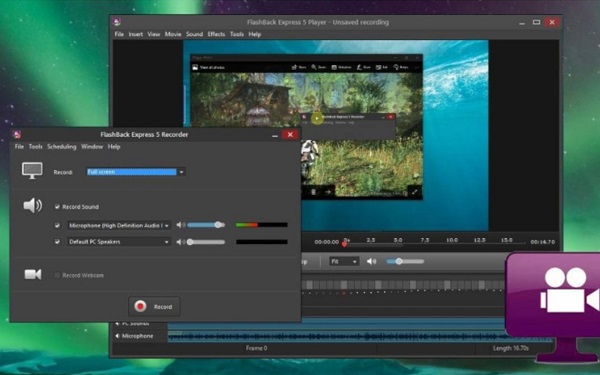Viewport: 600px width, 375px height.
Task: Click the Length 16.70s status text
Action: [511, 348]
